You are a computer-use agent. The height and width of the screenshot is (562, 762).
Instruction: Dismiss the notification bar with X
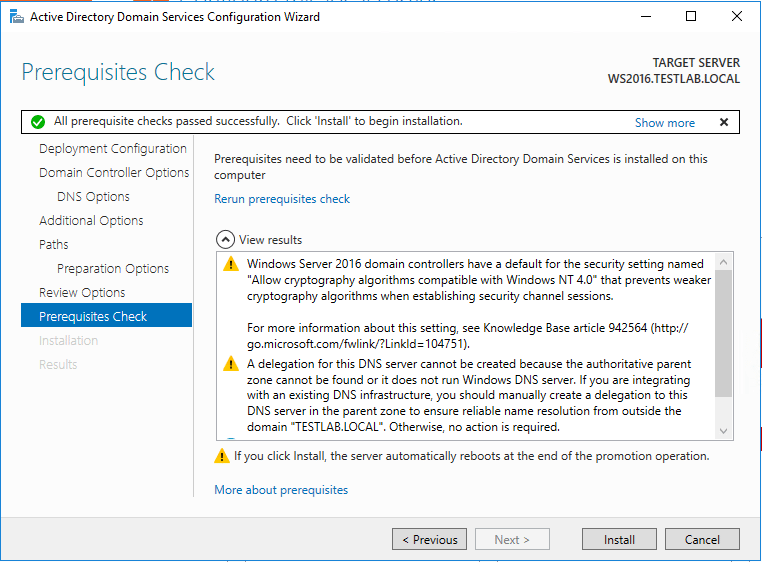(724, 122)
